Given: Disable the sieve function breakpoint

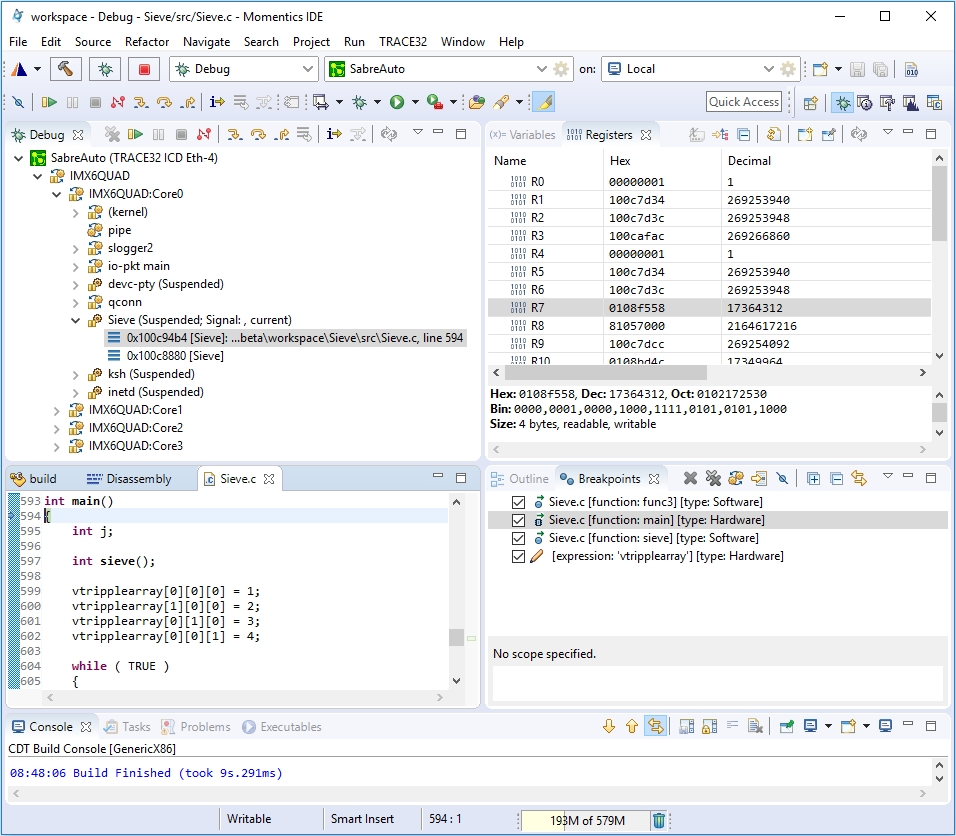Looking at the screenshot, I should coord(518,538).
